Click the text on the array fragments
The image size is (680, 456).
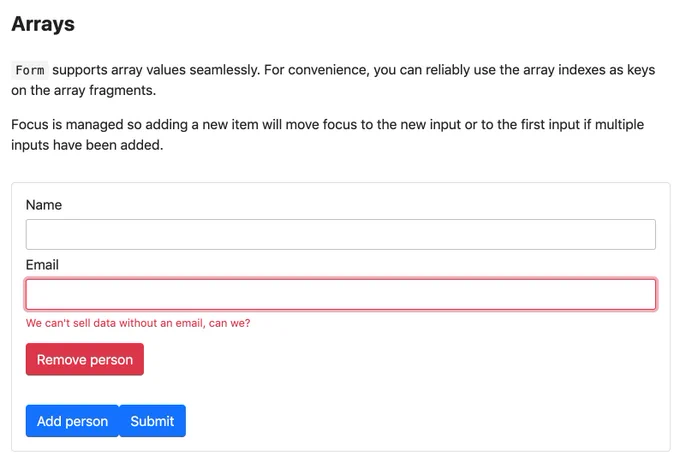point(83,90)
